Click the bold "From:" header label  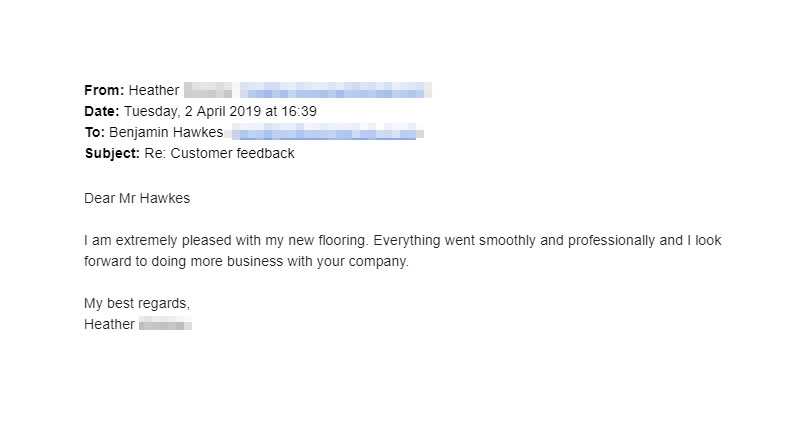104,90
